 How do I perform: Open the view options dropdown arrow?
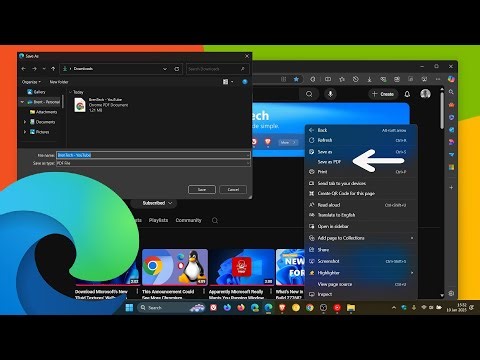tap(232, 82)
